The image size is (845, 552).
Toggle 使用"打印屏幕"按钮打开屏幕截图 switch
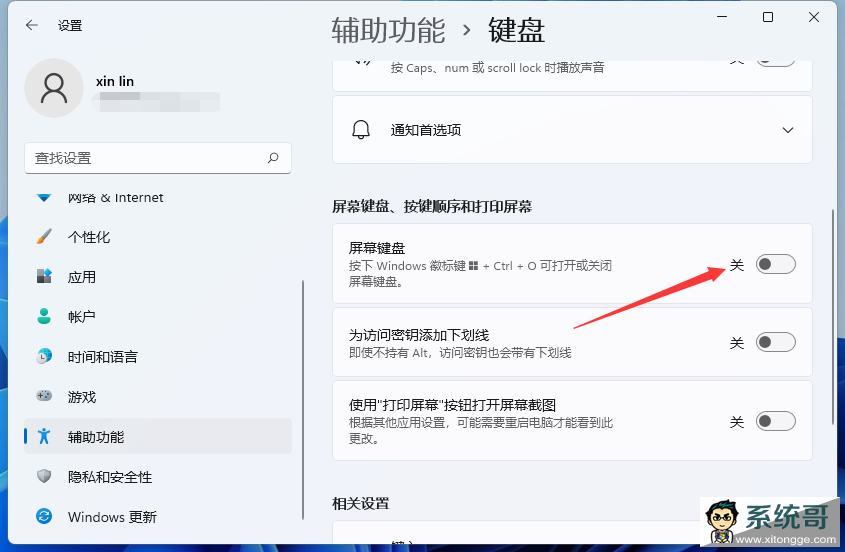click(x=775, y=421)
